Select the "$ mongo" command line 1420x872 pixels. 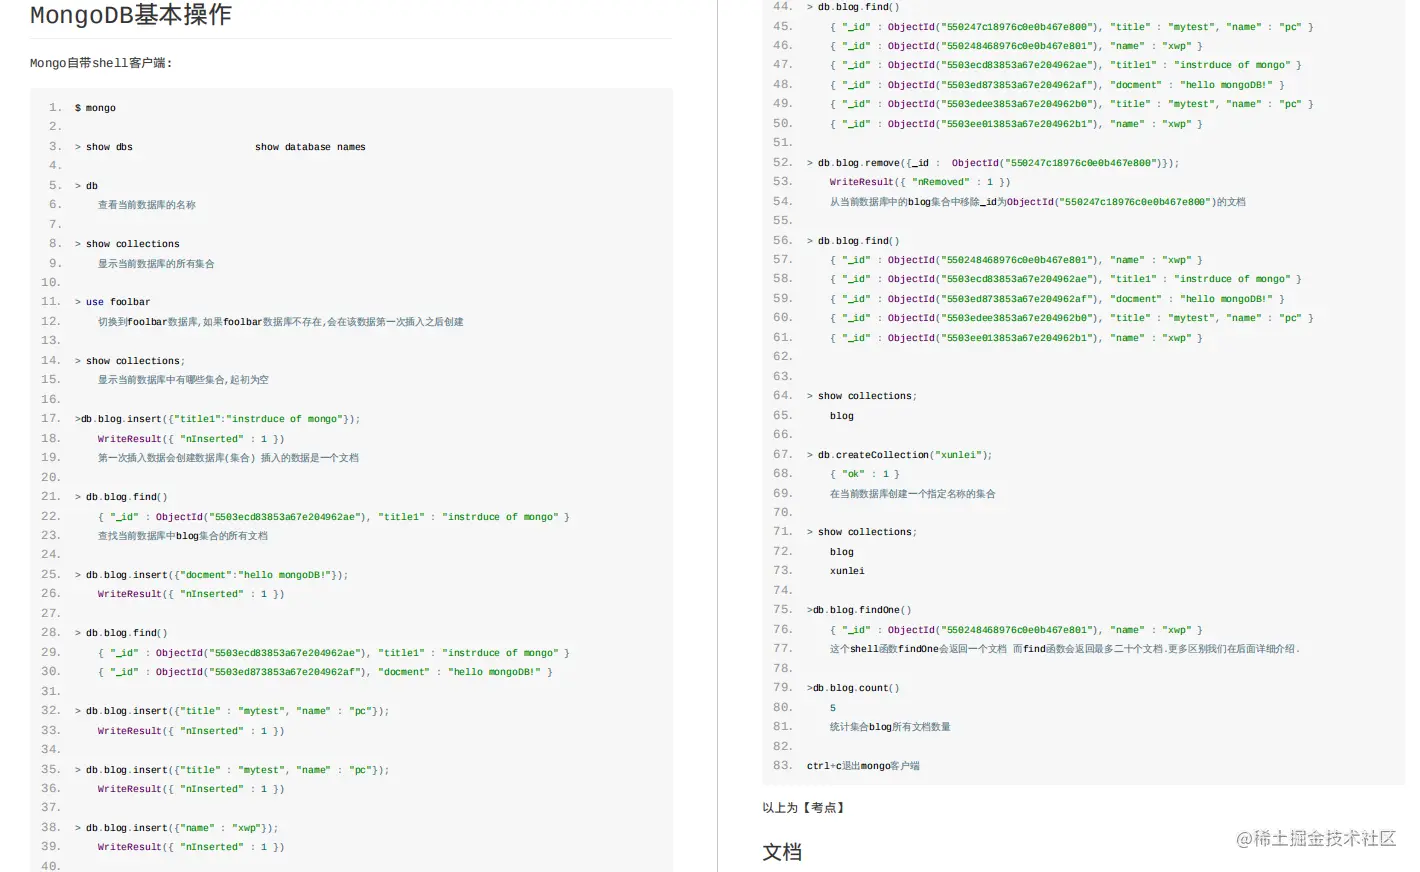[96, 107]
